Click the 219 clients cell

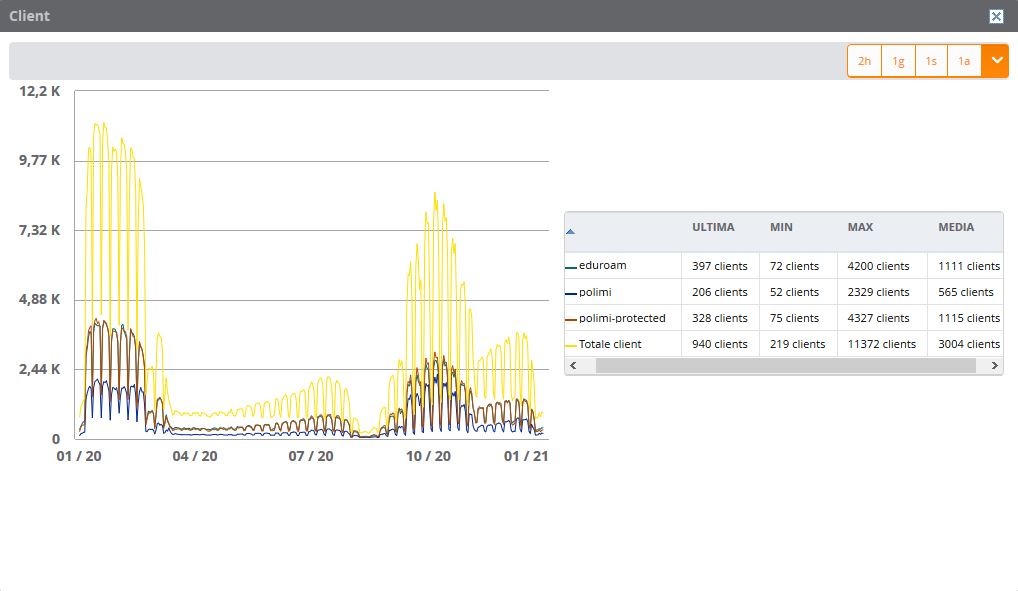point(797,344)
